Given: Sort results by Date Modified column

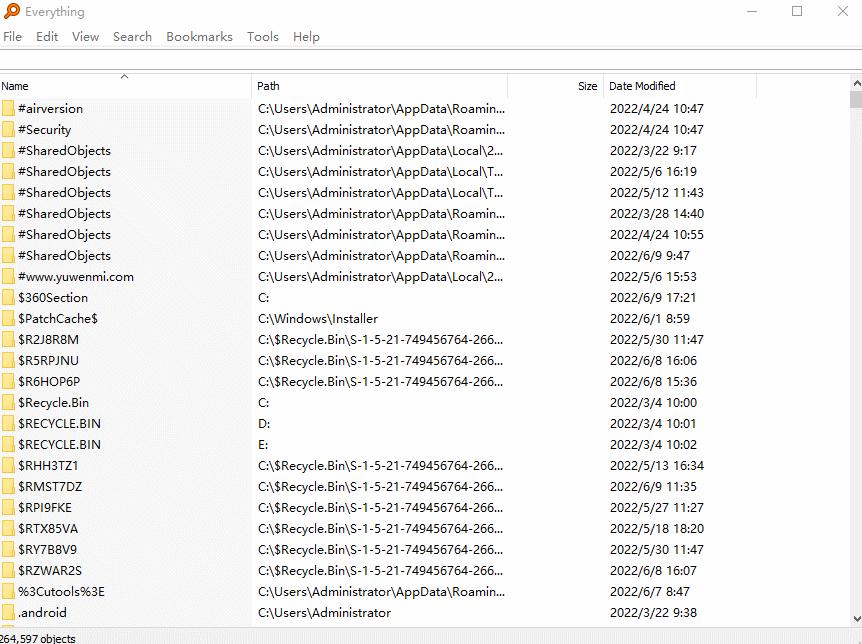Looking at the screenshot, I should pyautogui.click(x=642, y=86).
